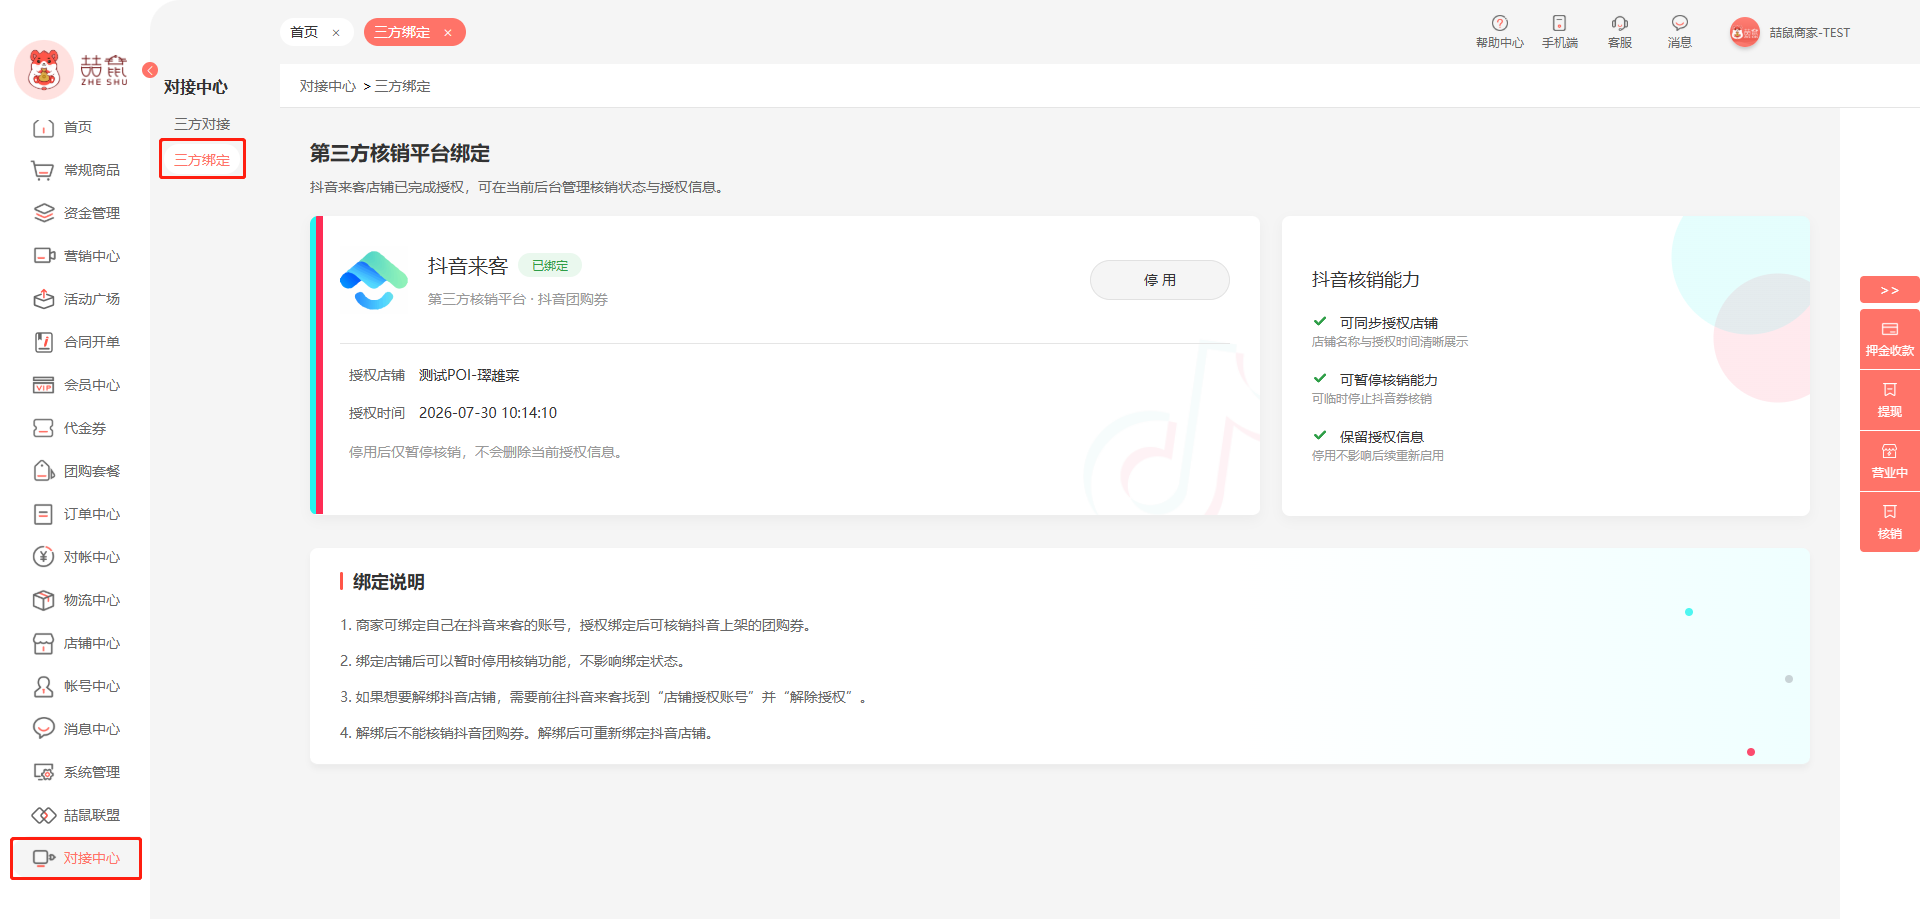1920x919 pixels.
Task: Click the 抖音核销能力 panel heading
Action: click(x=1366, y=280)
